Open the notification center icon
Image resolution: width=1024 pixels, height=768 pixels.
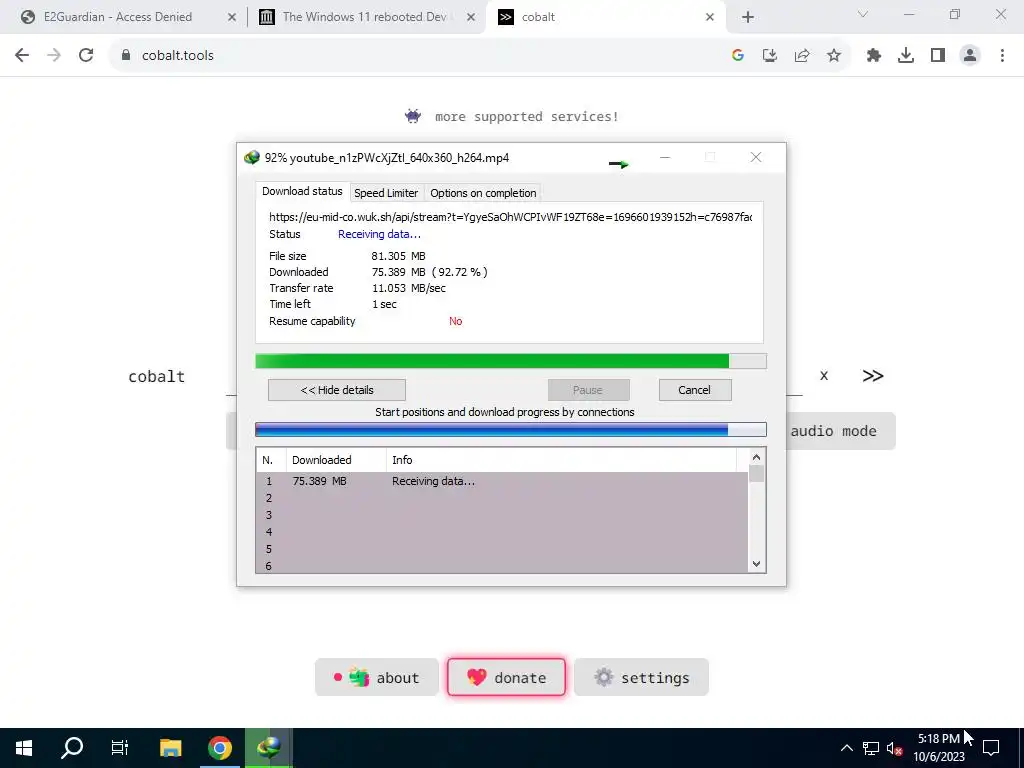pyautogui.click(x=991, y=748)
